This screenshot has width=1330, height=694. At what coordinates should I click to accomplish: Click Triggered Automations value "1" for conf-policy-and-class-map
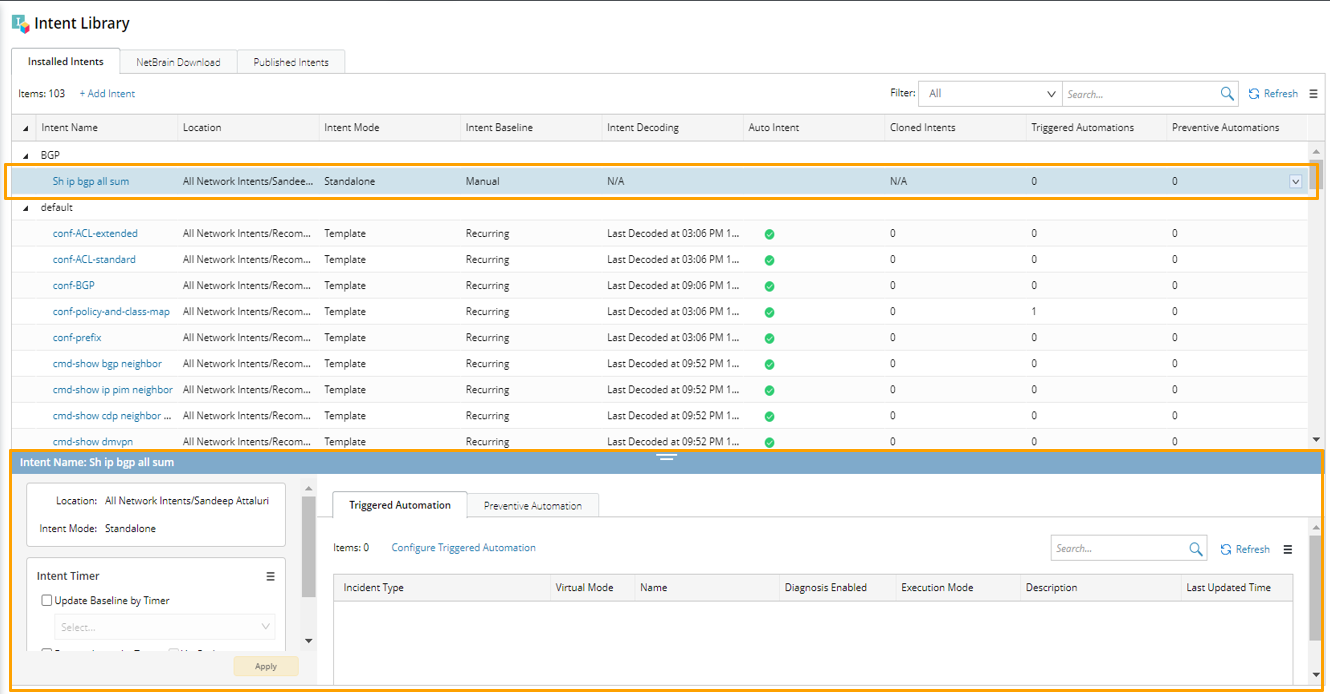1034,312
